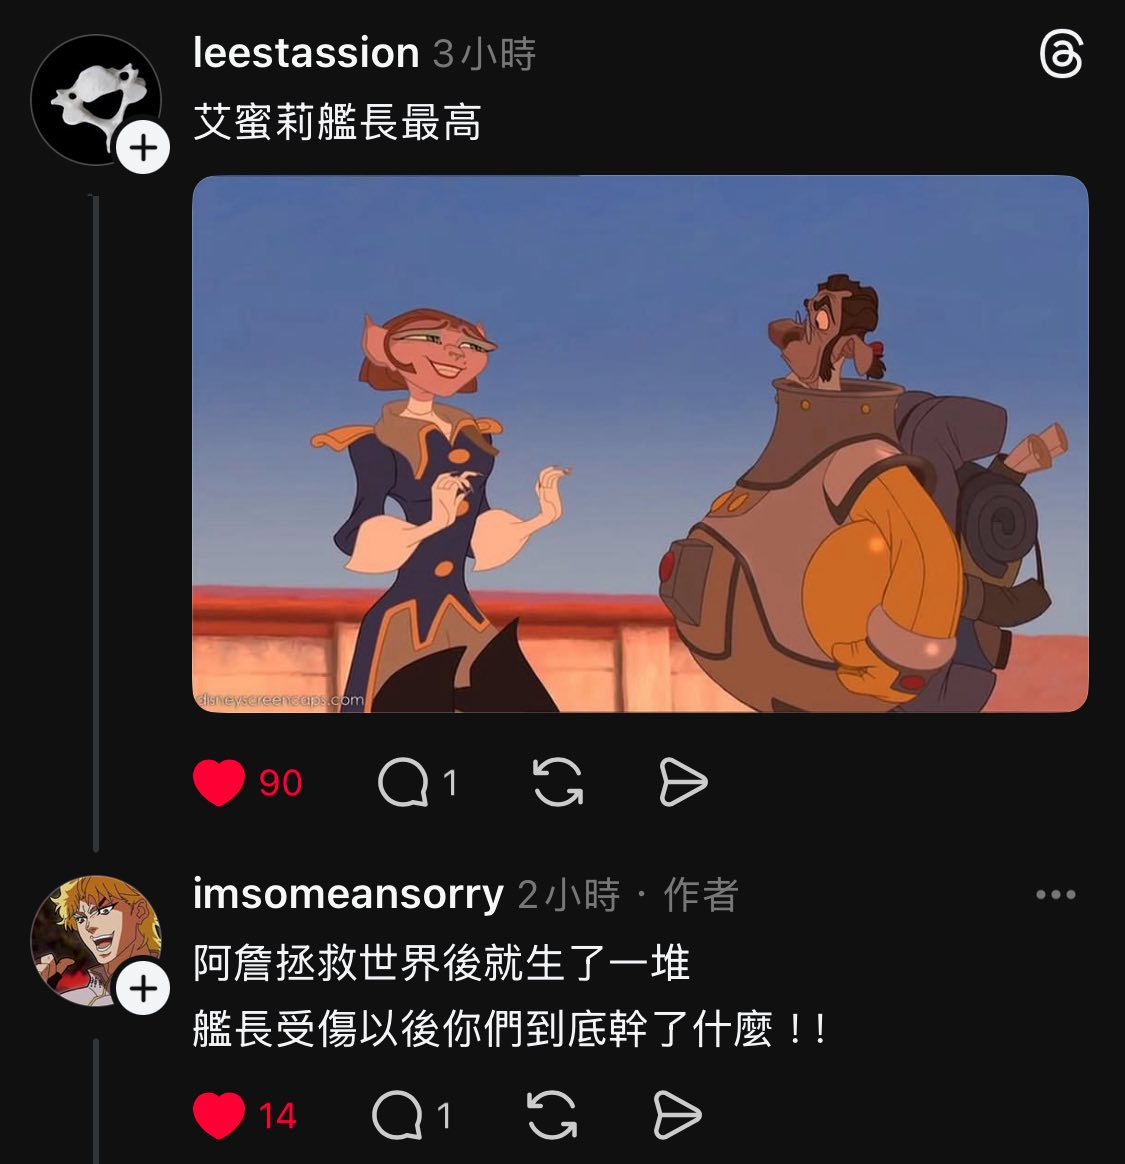
Task: Open leestassion's profile picture
Action: [96, 99]
